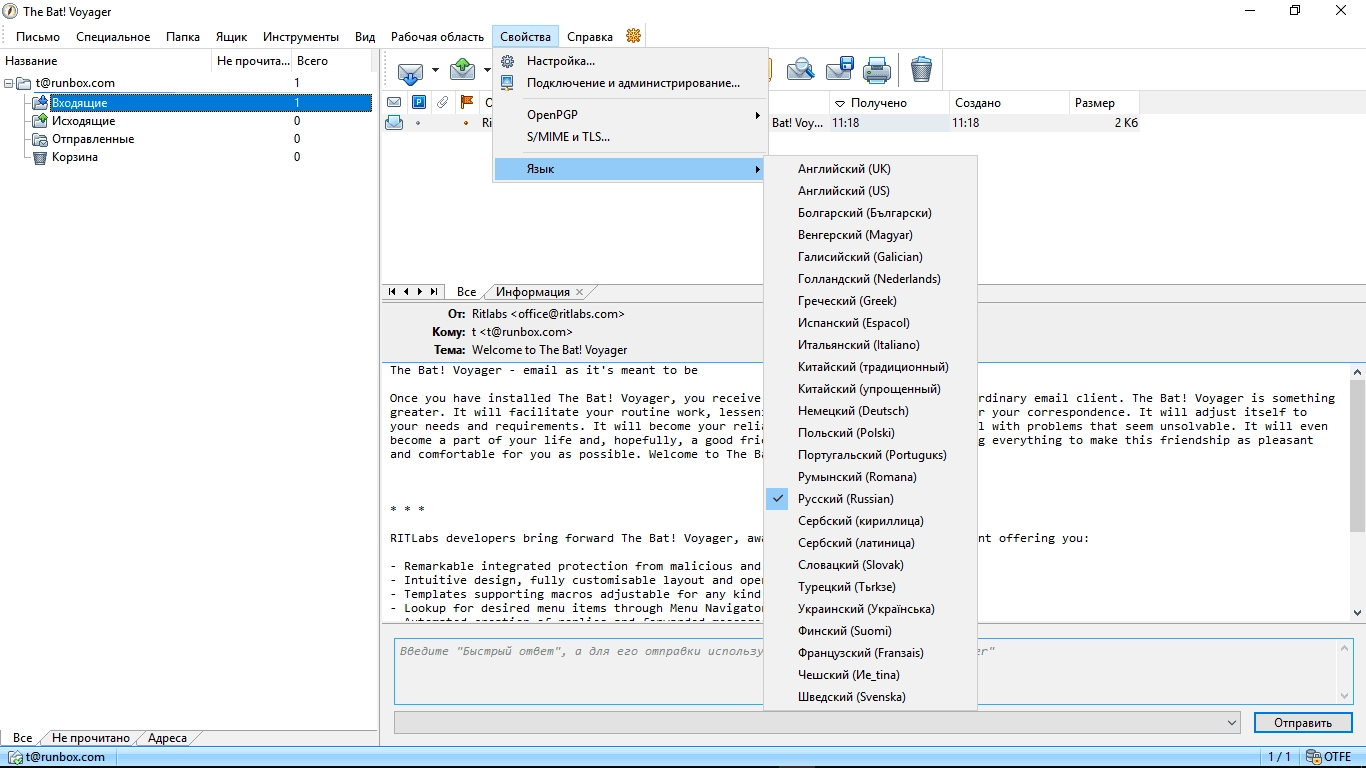1366x768 pixels.
Task: Open the Инструменты menu
Action: click(301, 37)
